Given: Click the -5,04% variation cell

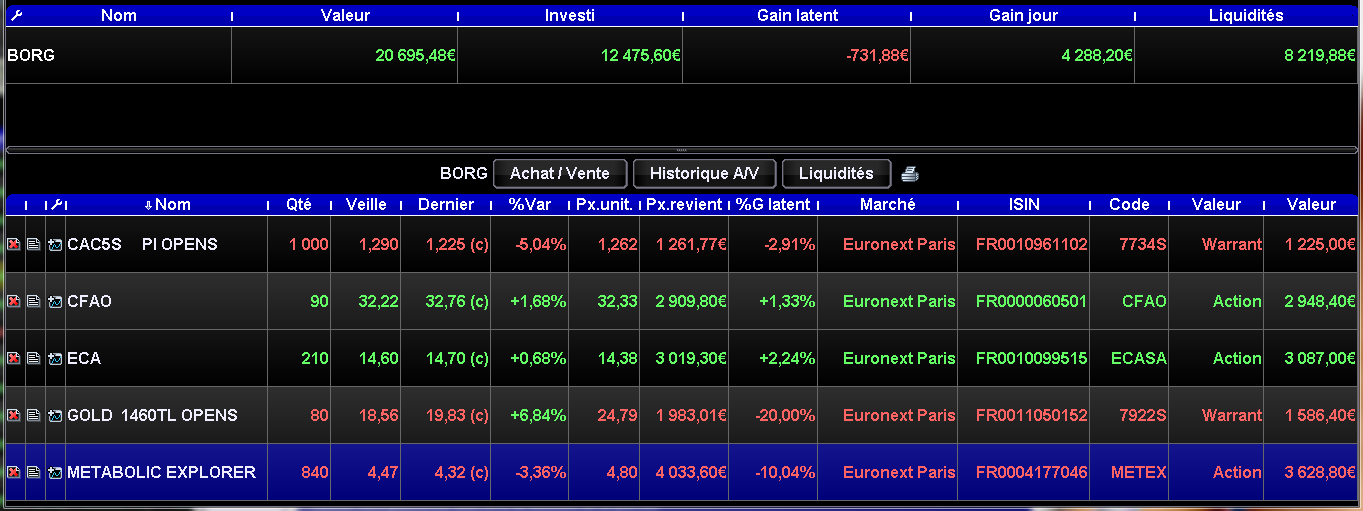Looking at the screenshot, I should [530, 245].
